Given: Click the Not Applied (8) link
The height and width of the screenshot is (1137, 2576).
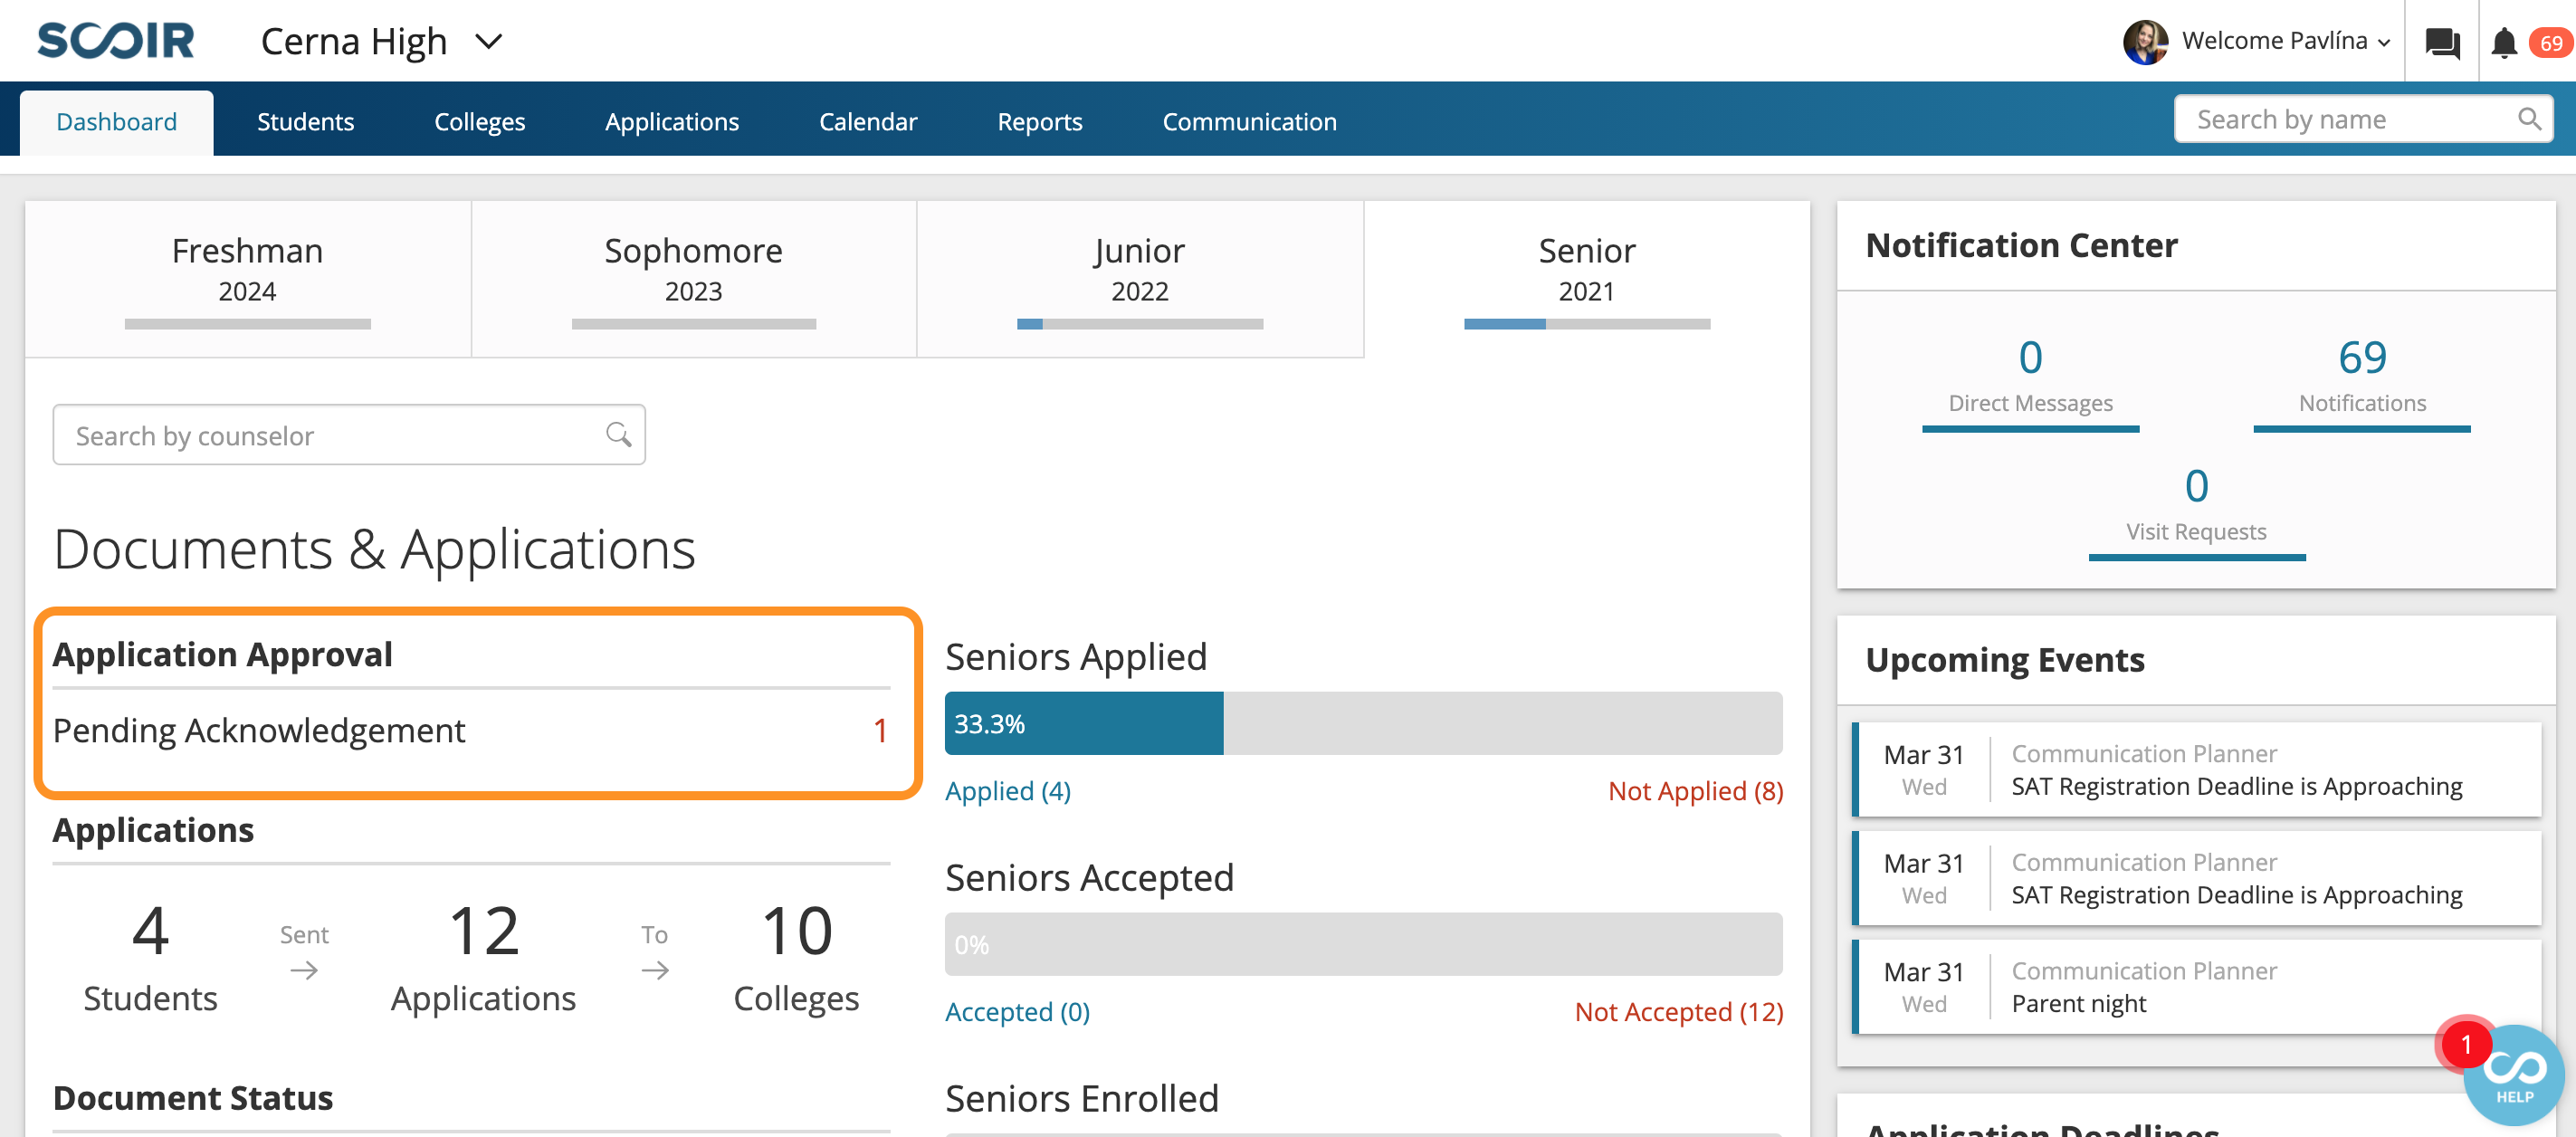Looking at the screenshot, I should [x=1695, y=790].
